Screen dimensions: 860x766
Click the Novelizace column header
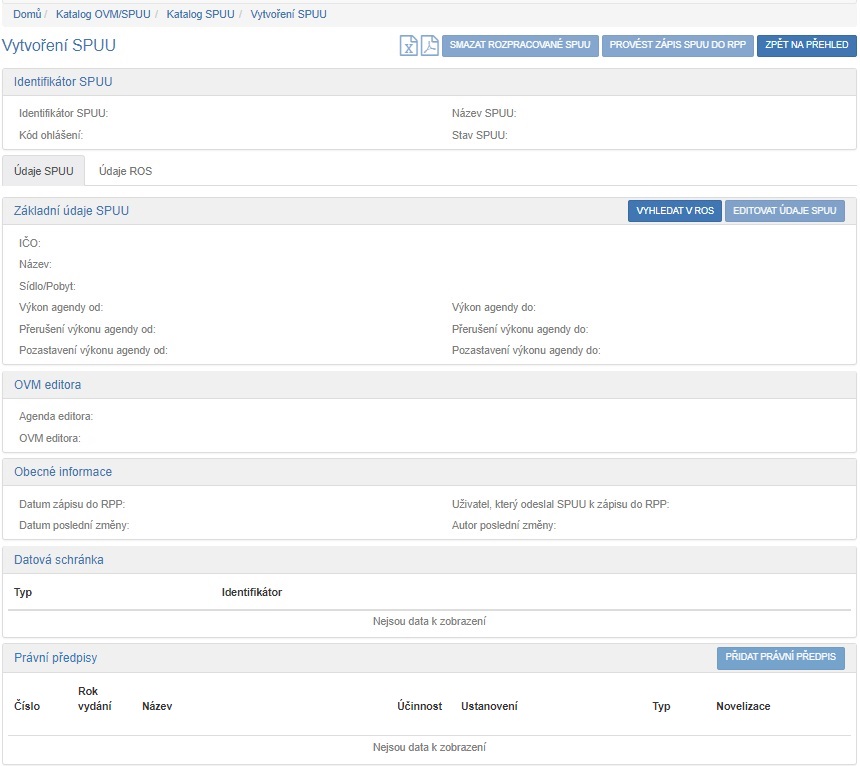(x=743, y=706)
